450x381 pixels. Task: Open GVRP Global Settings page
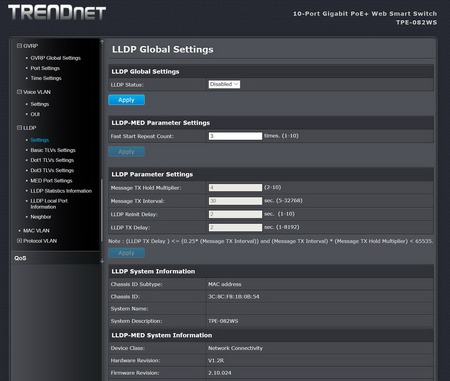56,58
